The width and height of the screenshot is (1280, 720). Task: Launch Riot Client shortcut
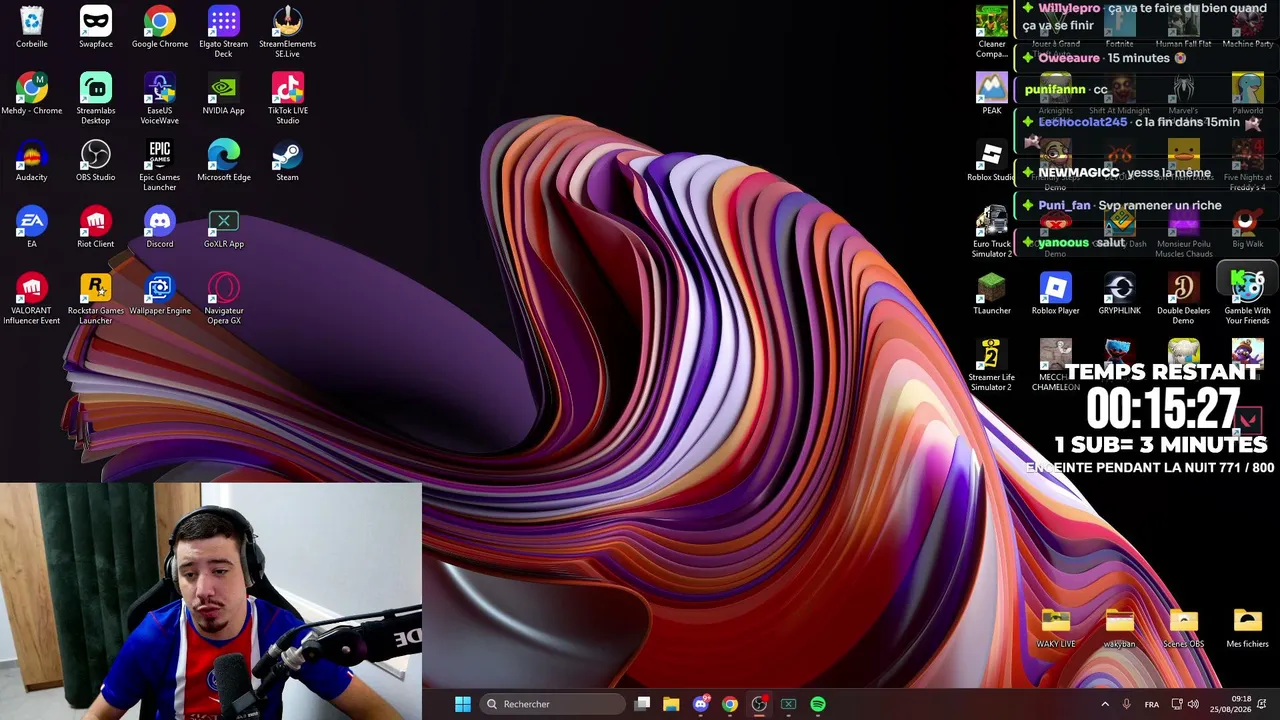[x=96, y=227]
